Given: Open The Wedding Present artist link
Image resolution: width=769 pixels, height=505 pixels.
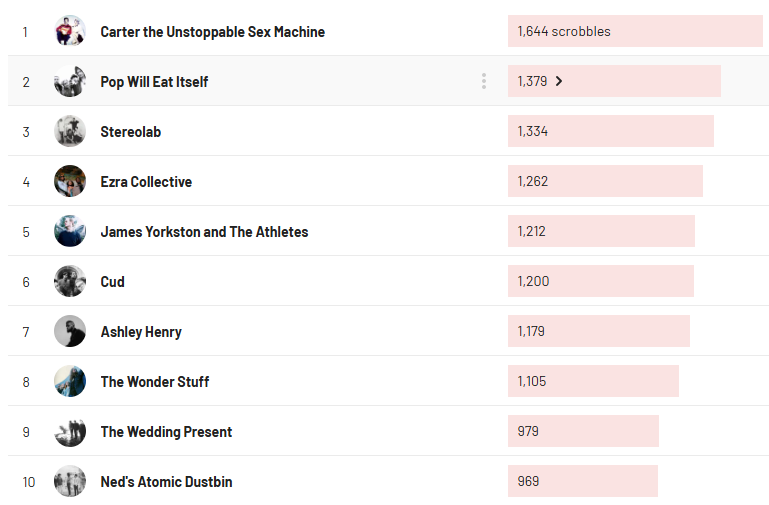Looking at the screenshot, I should 166,432.
